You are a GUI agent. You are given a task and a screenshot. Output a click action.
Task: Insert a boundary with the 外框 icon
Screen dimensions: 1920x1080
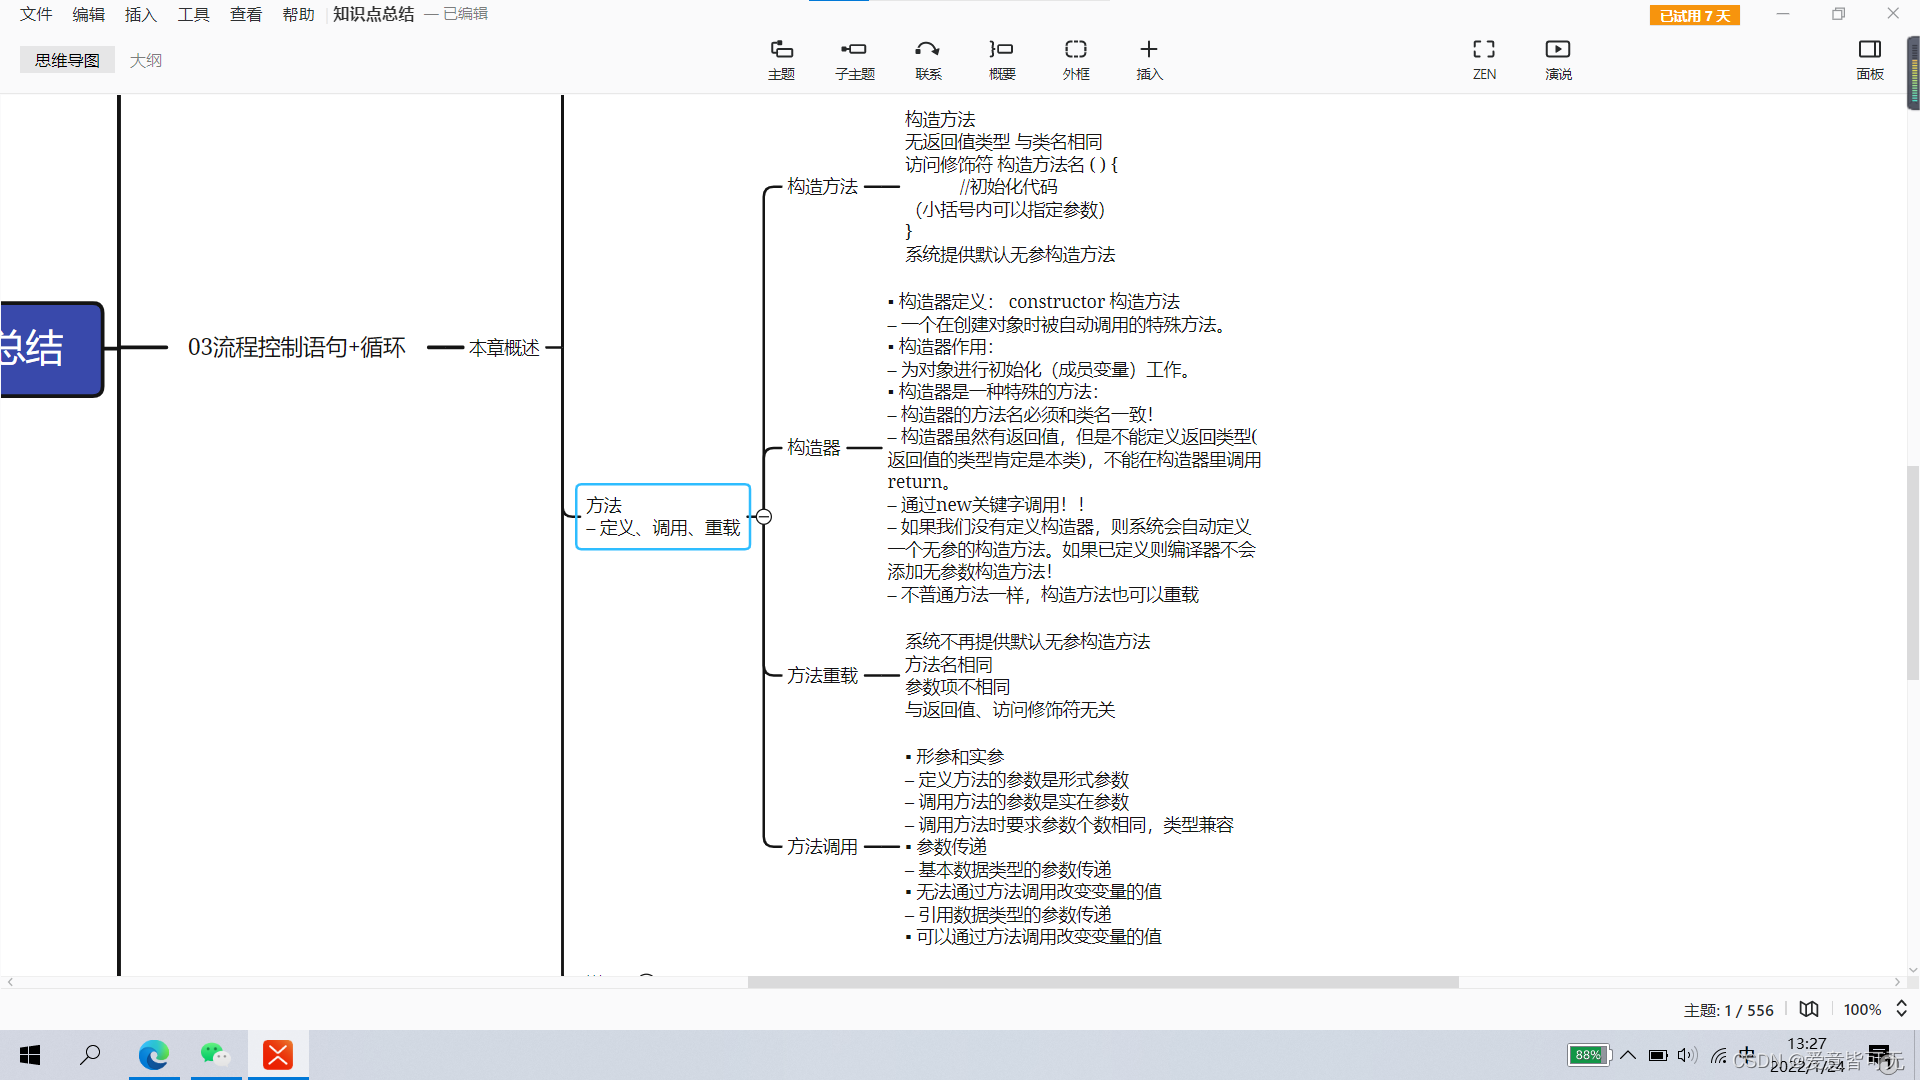(1076, 59)
